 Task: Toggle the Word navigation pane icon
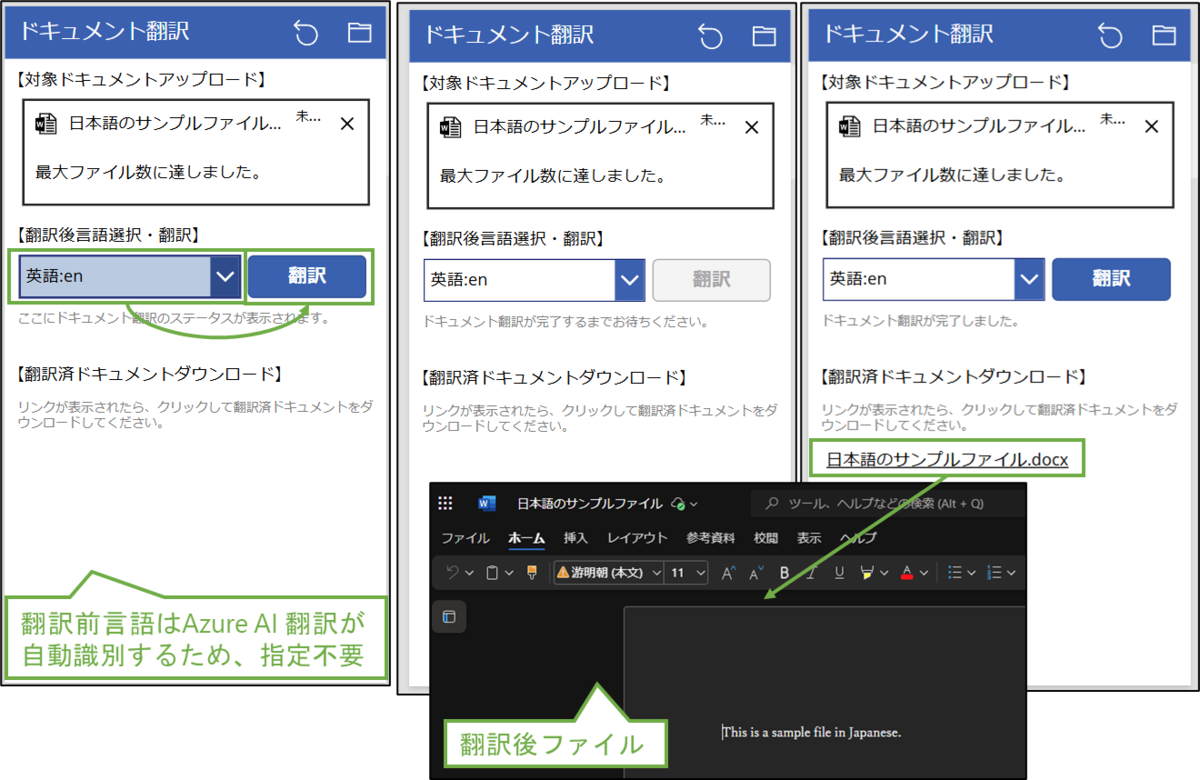click(449, 617)
